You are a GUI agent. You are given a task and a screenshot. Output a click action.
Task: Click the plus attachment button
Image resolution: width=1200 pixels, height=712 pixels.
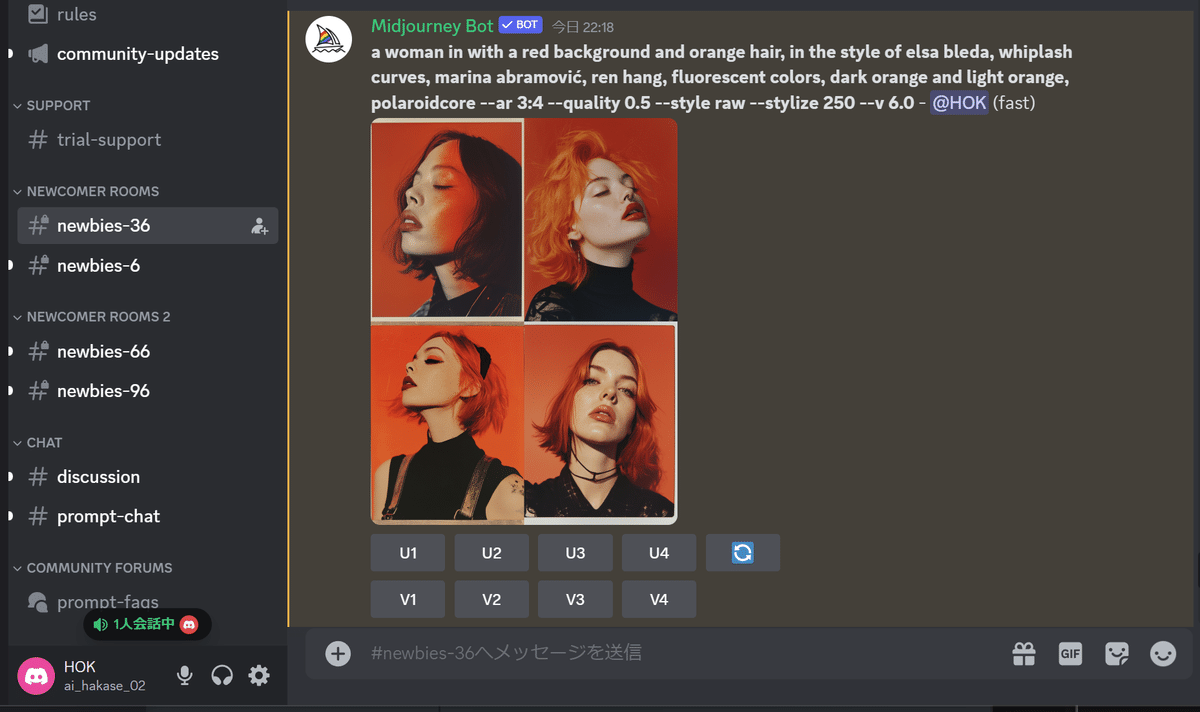(x=338, y=653)
